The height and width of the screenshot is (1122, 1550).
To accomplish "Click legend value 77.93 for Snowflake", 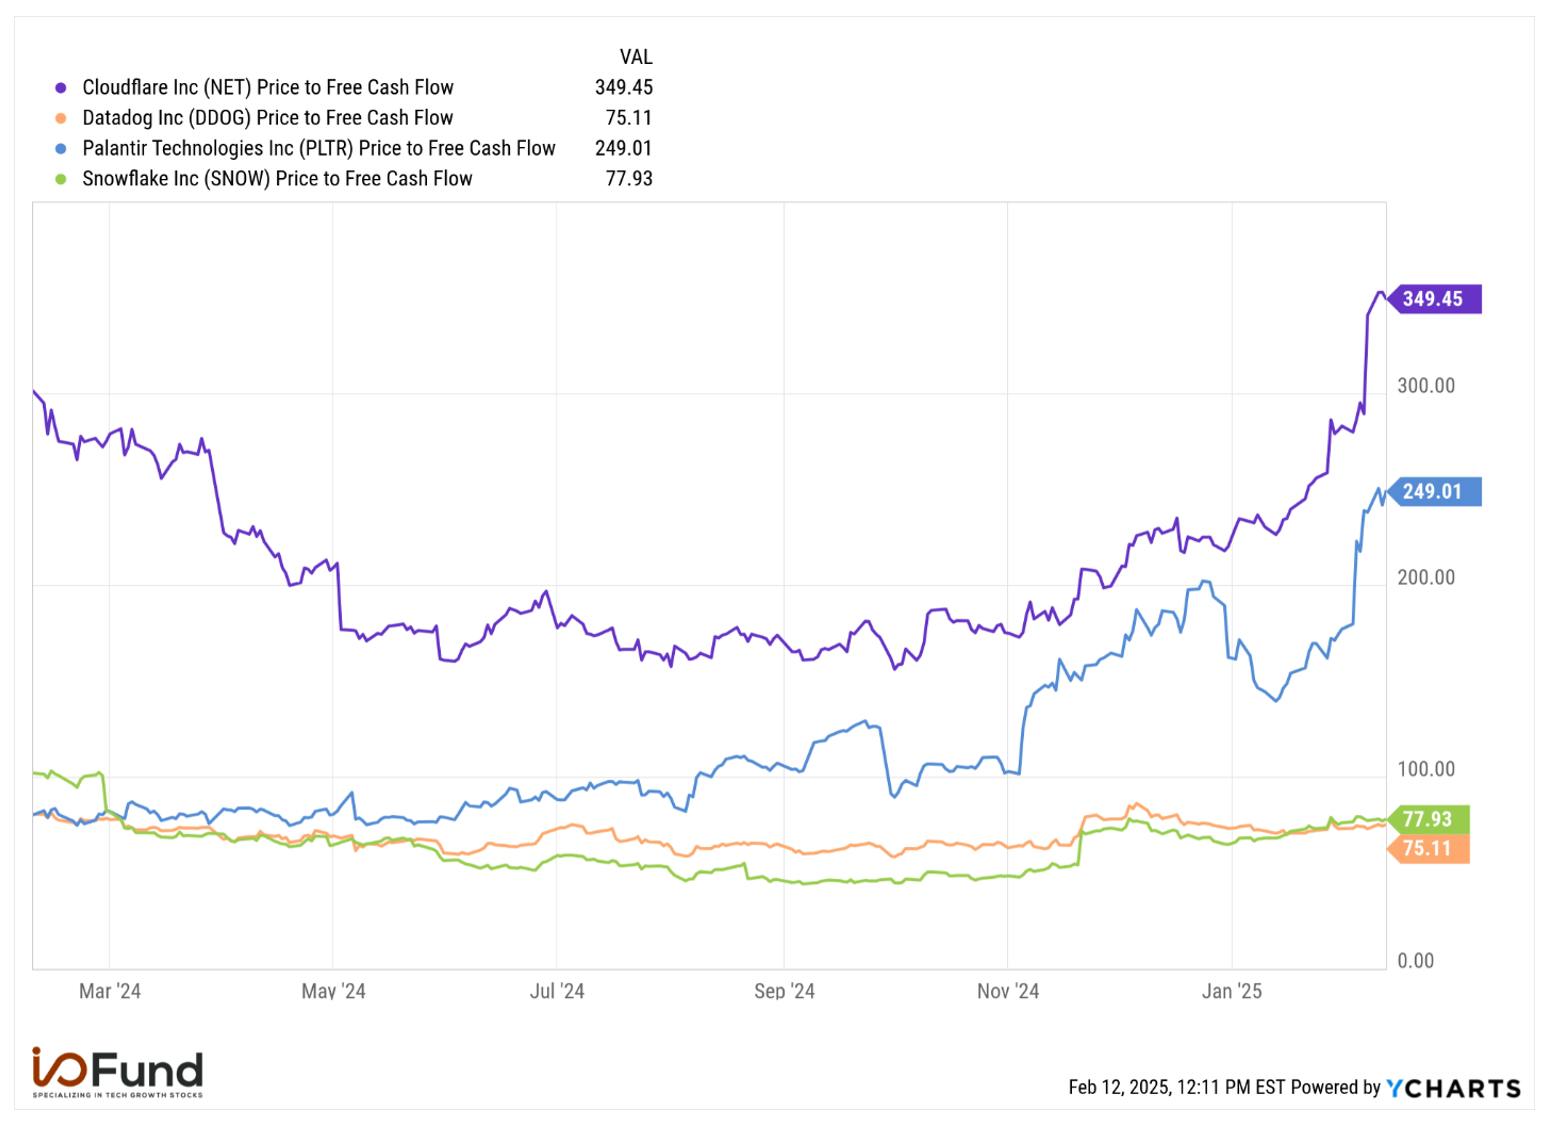I will [629, 179].
